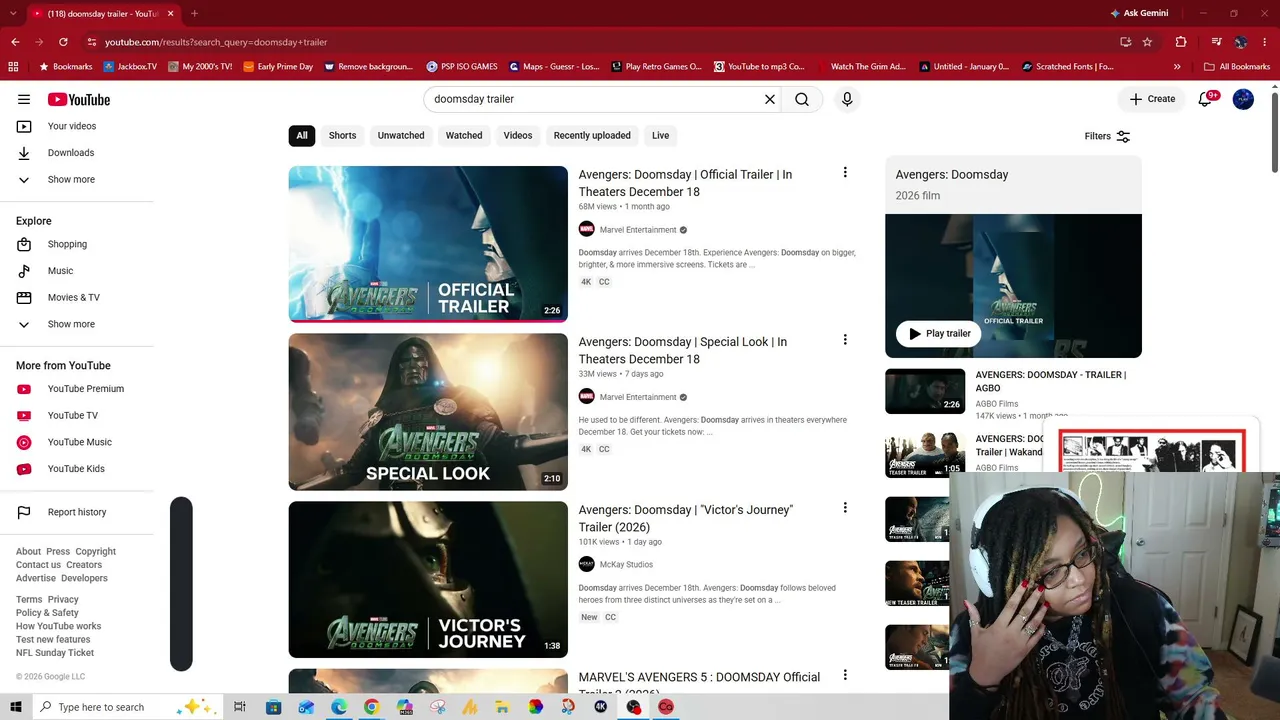Open the account avatar menu

click(x=1243, y=99)
